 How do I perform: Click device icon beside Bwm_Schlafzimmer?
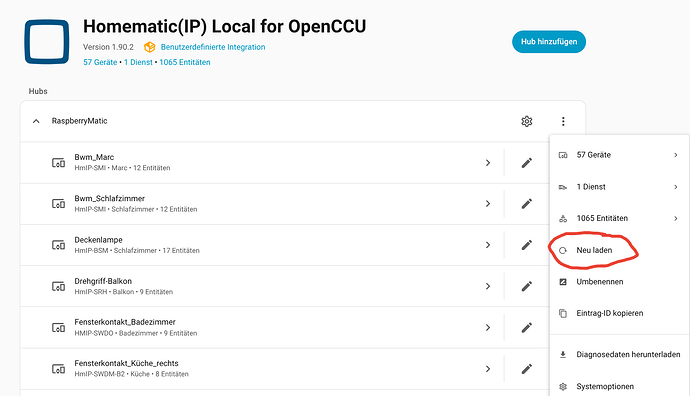point(59,204)
